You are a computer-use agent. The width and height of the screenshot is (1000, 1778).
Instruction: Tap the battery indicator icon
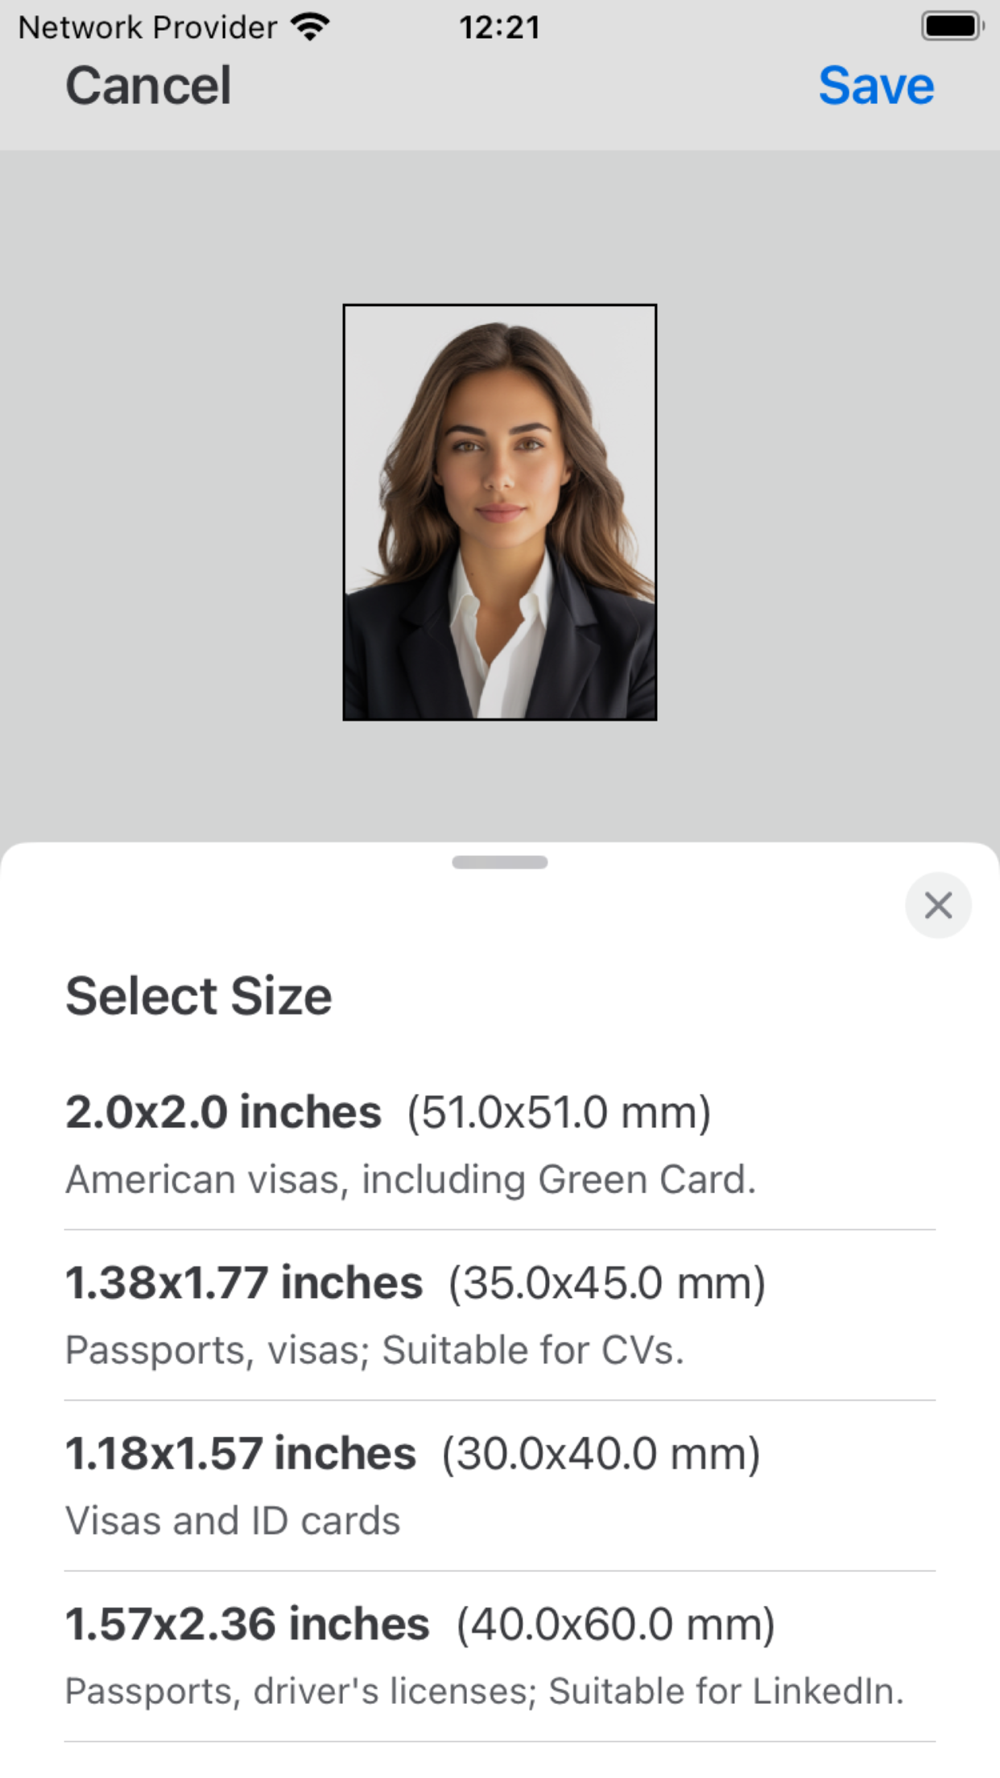pos(951,26)
